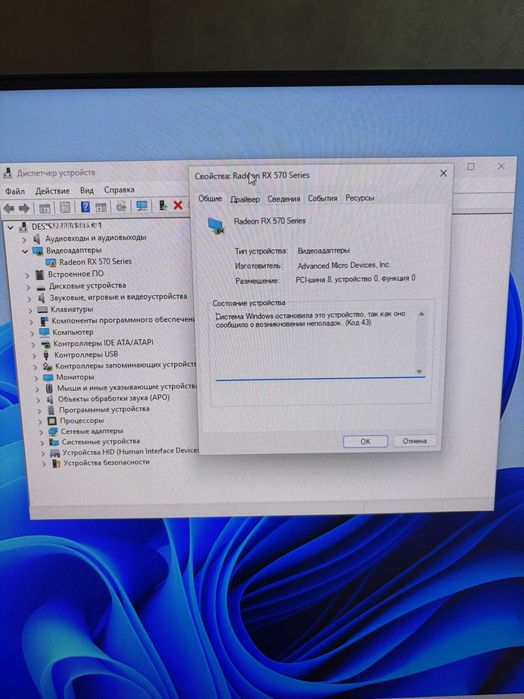
Task: Expand the Объекты обработки звука (APO) node
Action: [38, 399]
